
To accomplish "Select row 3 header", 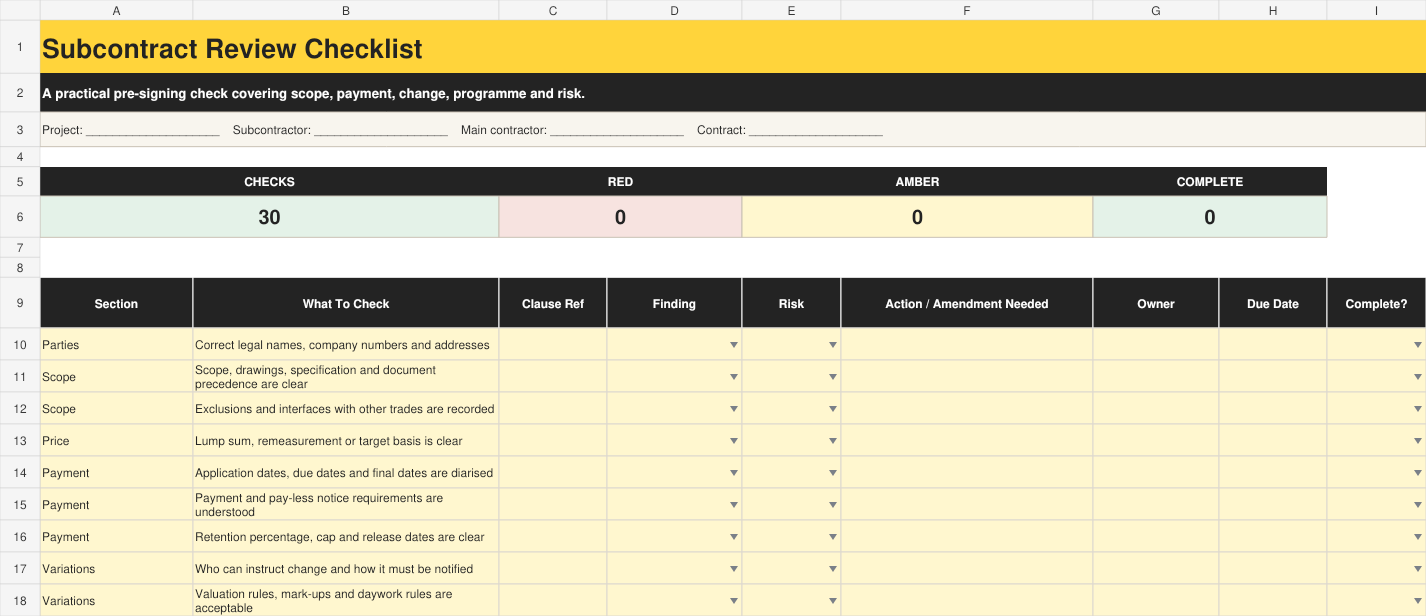I will click(20, 130).
